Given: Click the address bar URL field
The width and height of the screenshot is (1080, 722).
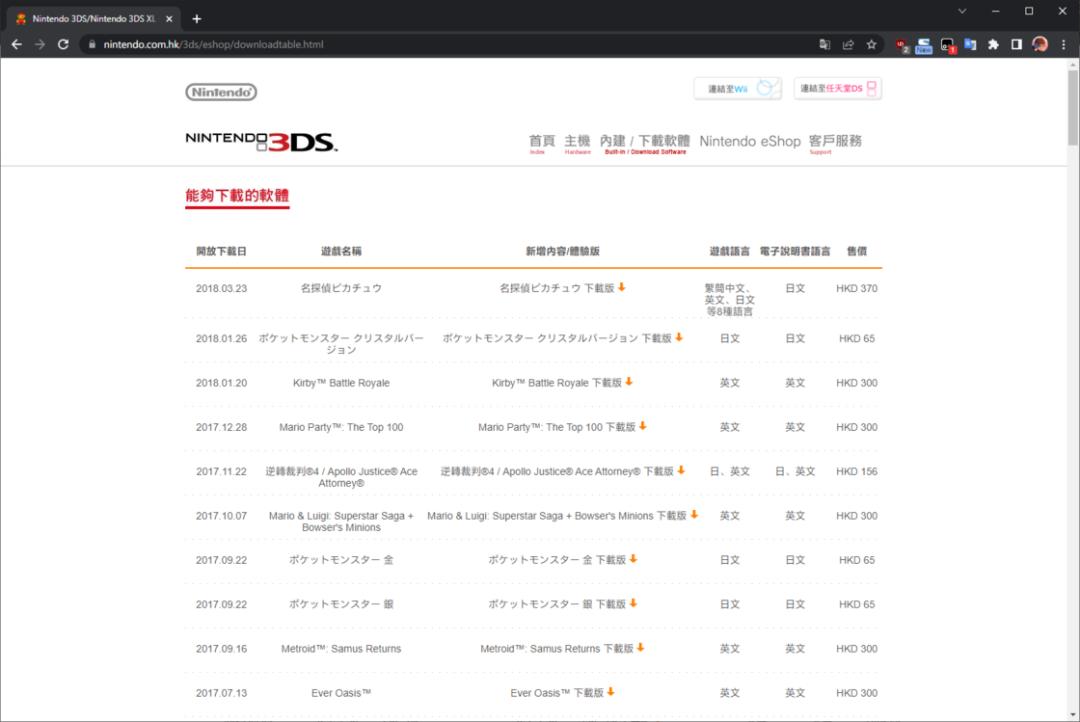Looking at the screenshot, I should tap(448, 44).
